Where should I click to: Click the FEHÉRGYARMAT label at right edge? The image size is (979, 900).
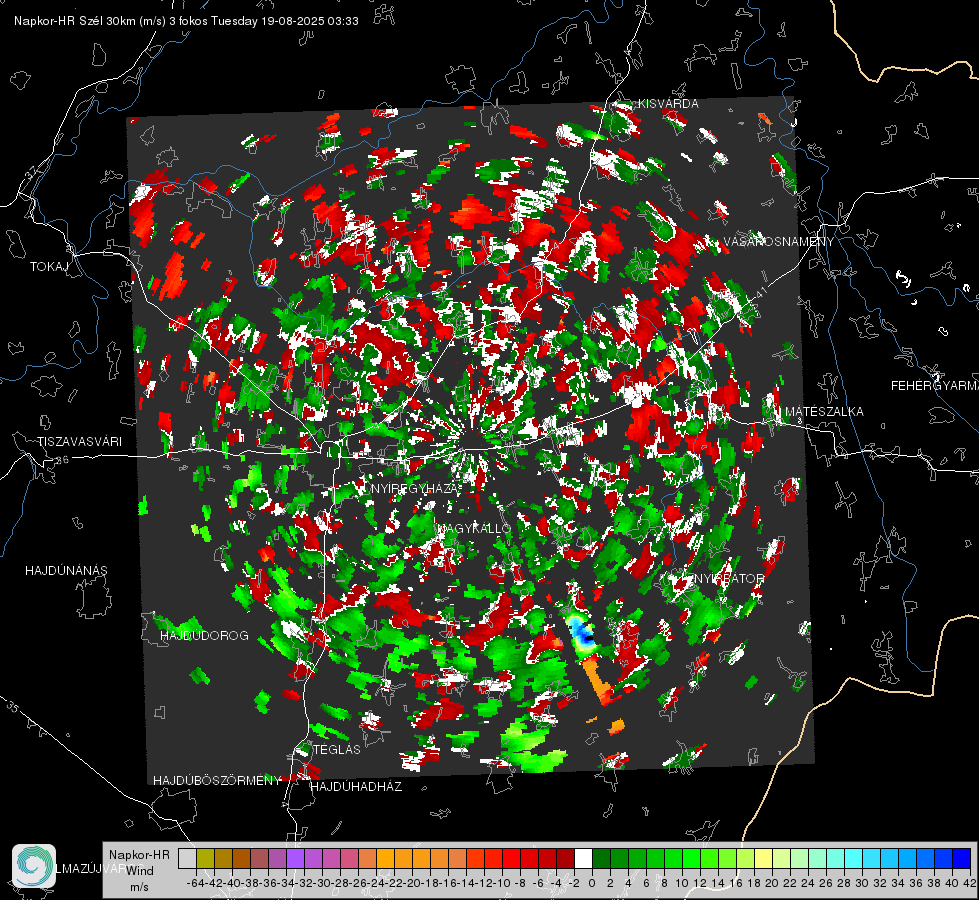[935, 386]
